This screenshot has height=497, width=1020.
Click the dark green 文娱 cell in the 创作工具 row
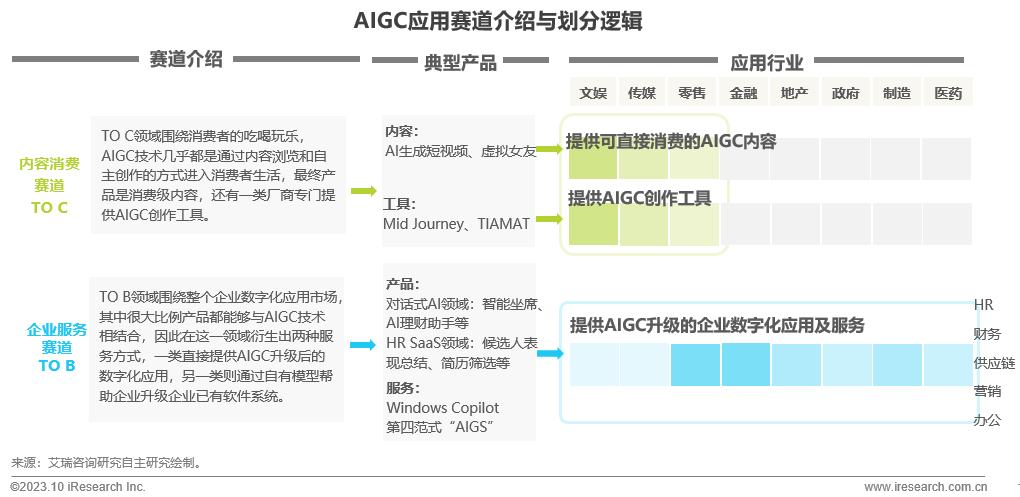coord(593,224)
